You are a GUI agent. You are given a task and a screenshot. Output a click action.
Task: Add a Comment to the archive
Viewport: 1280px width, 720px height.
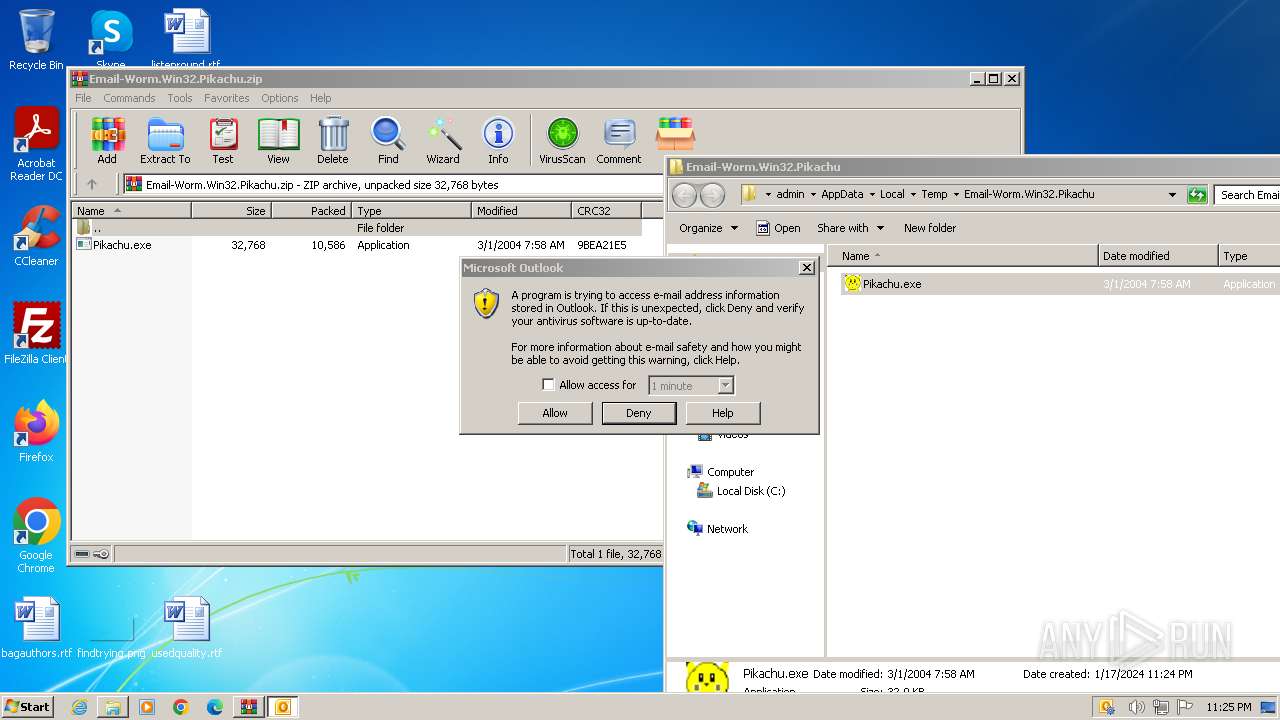pos(619,140)
